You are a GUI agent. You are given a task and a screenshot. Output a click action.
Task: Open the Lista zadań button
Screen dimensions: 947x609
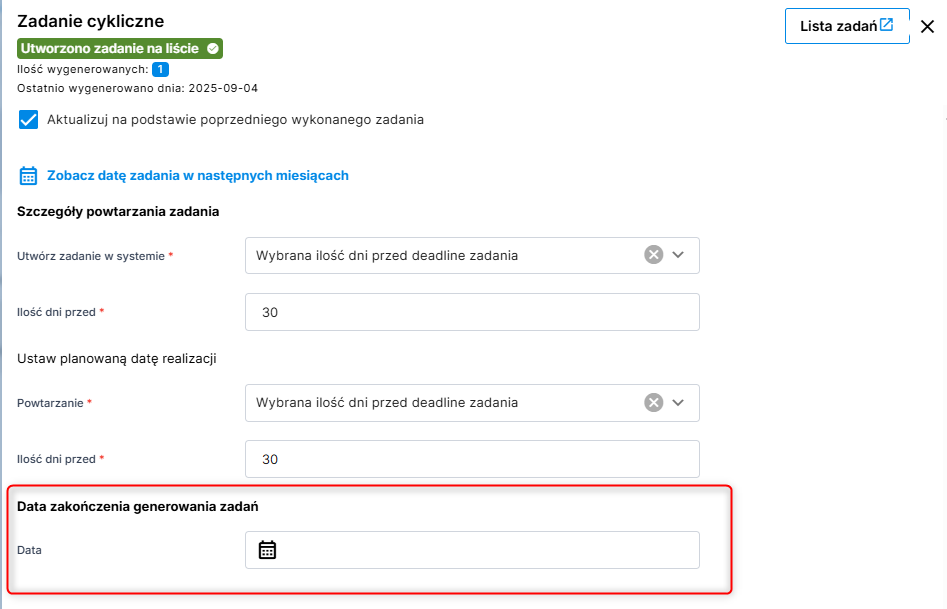point(838,26)
